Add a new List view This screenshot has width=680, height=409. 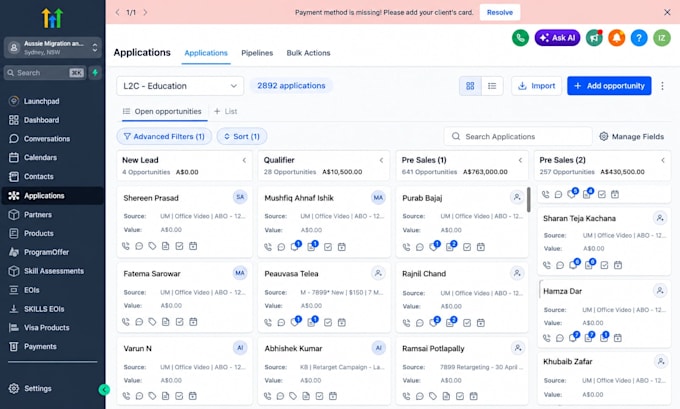226,111
